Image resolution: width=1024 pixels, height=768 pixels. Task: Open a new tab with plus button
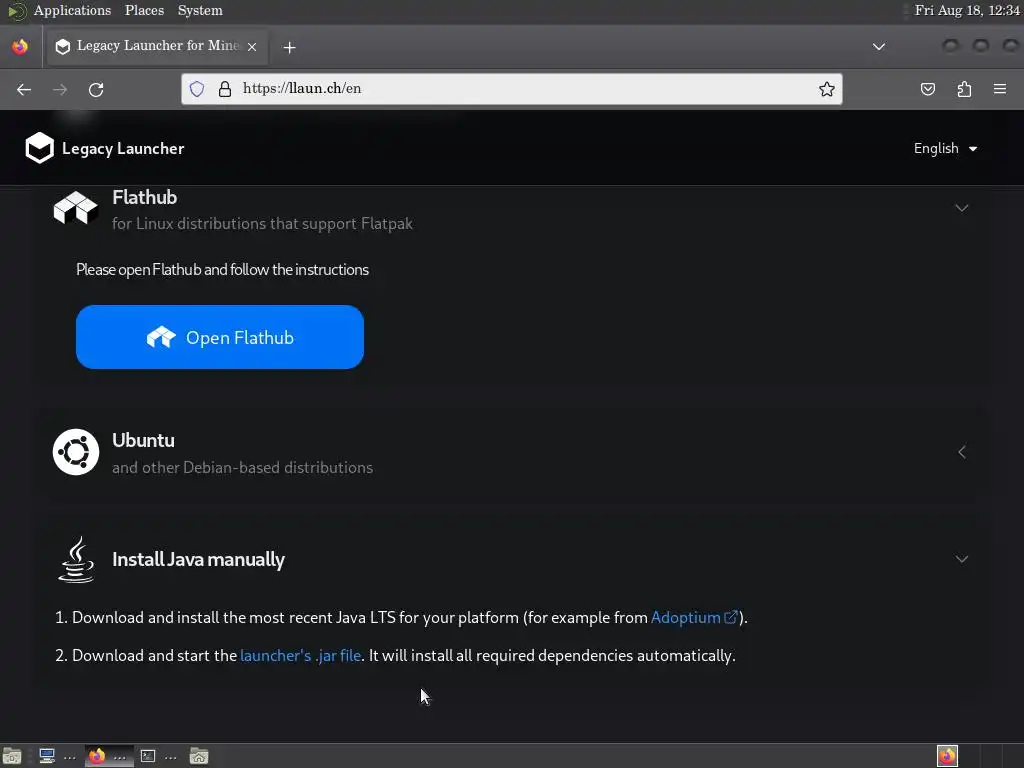coord(289,47)
